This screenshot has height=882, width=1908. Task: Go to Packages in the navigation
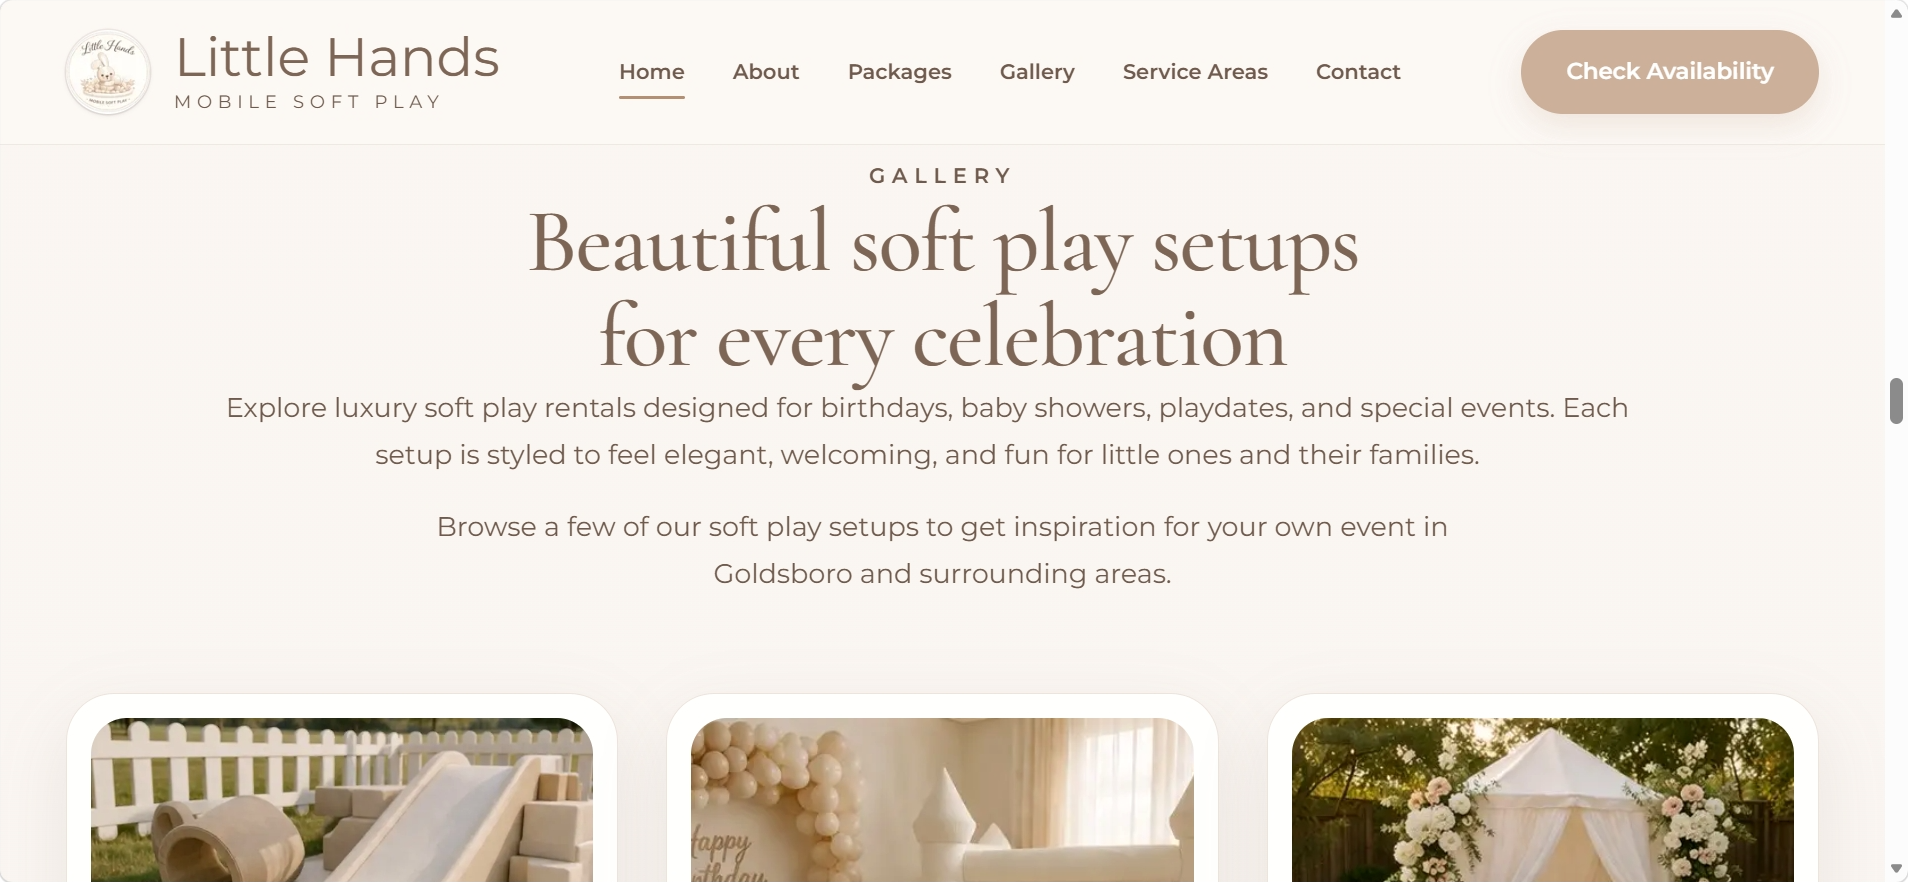coord(899,72)
